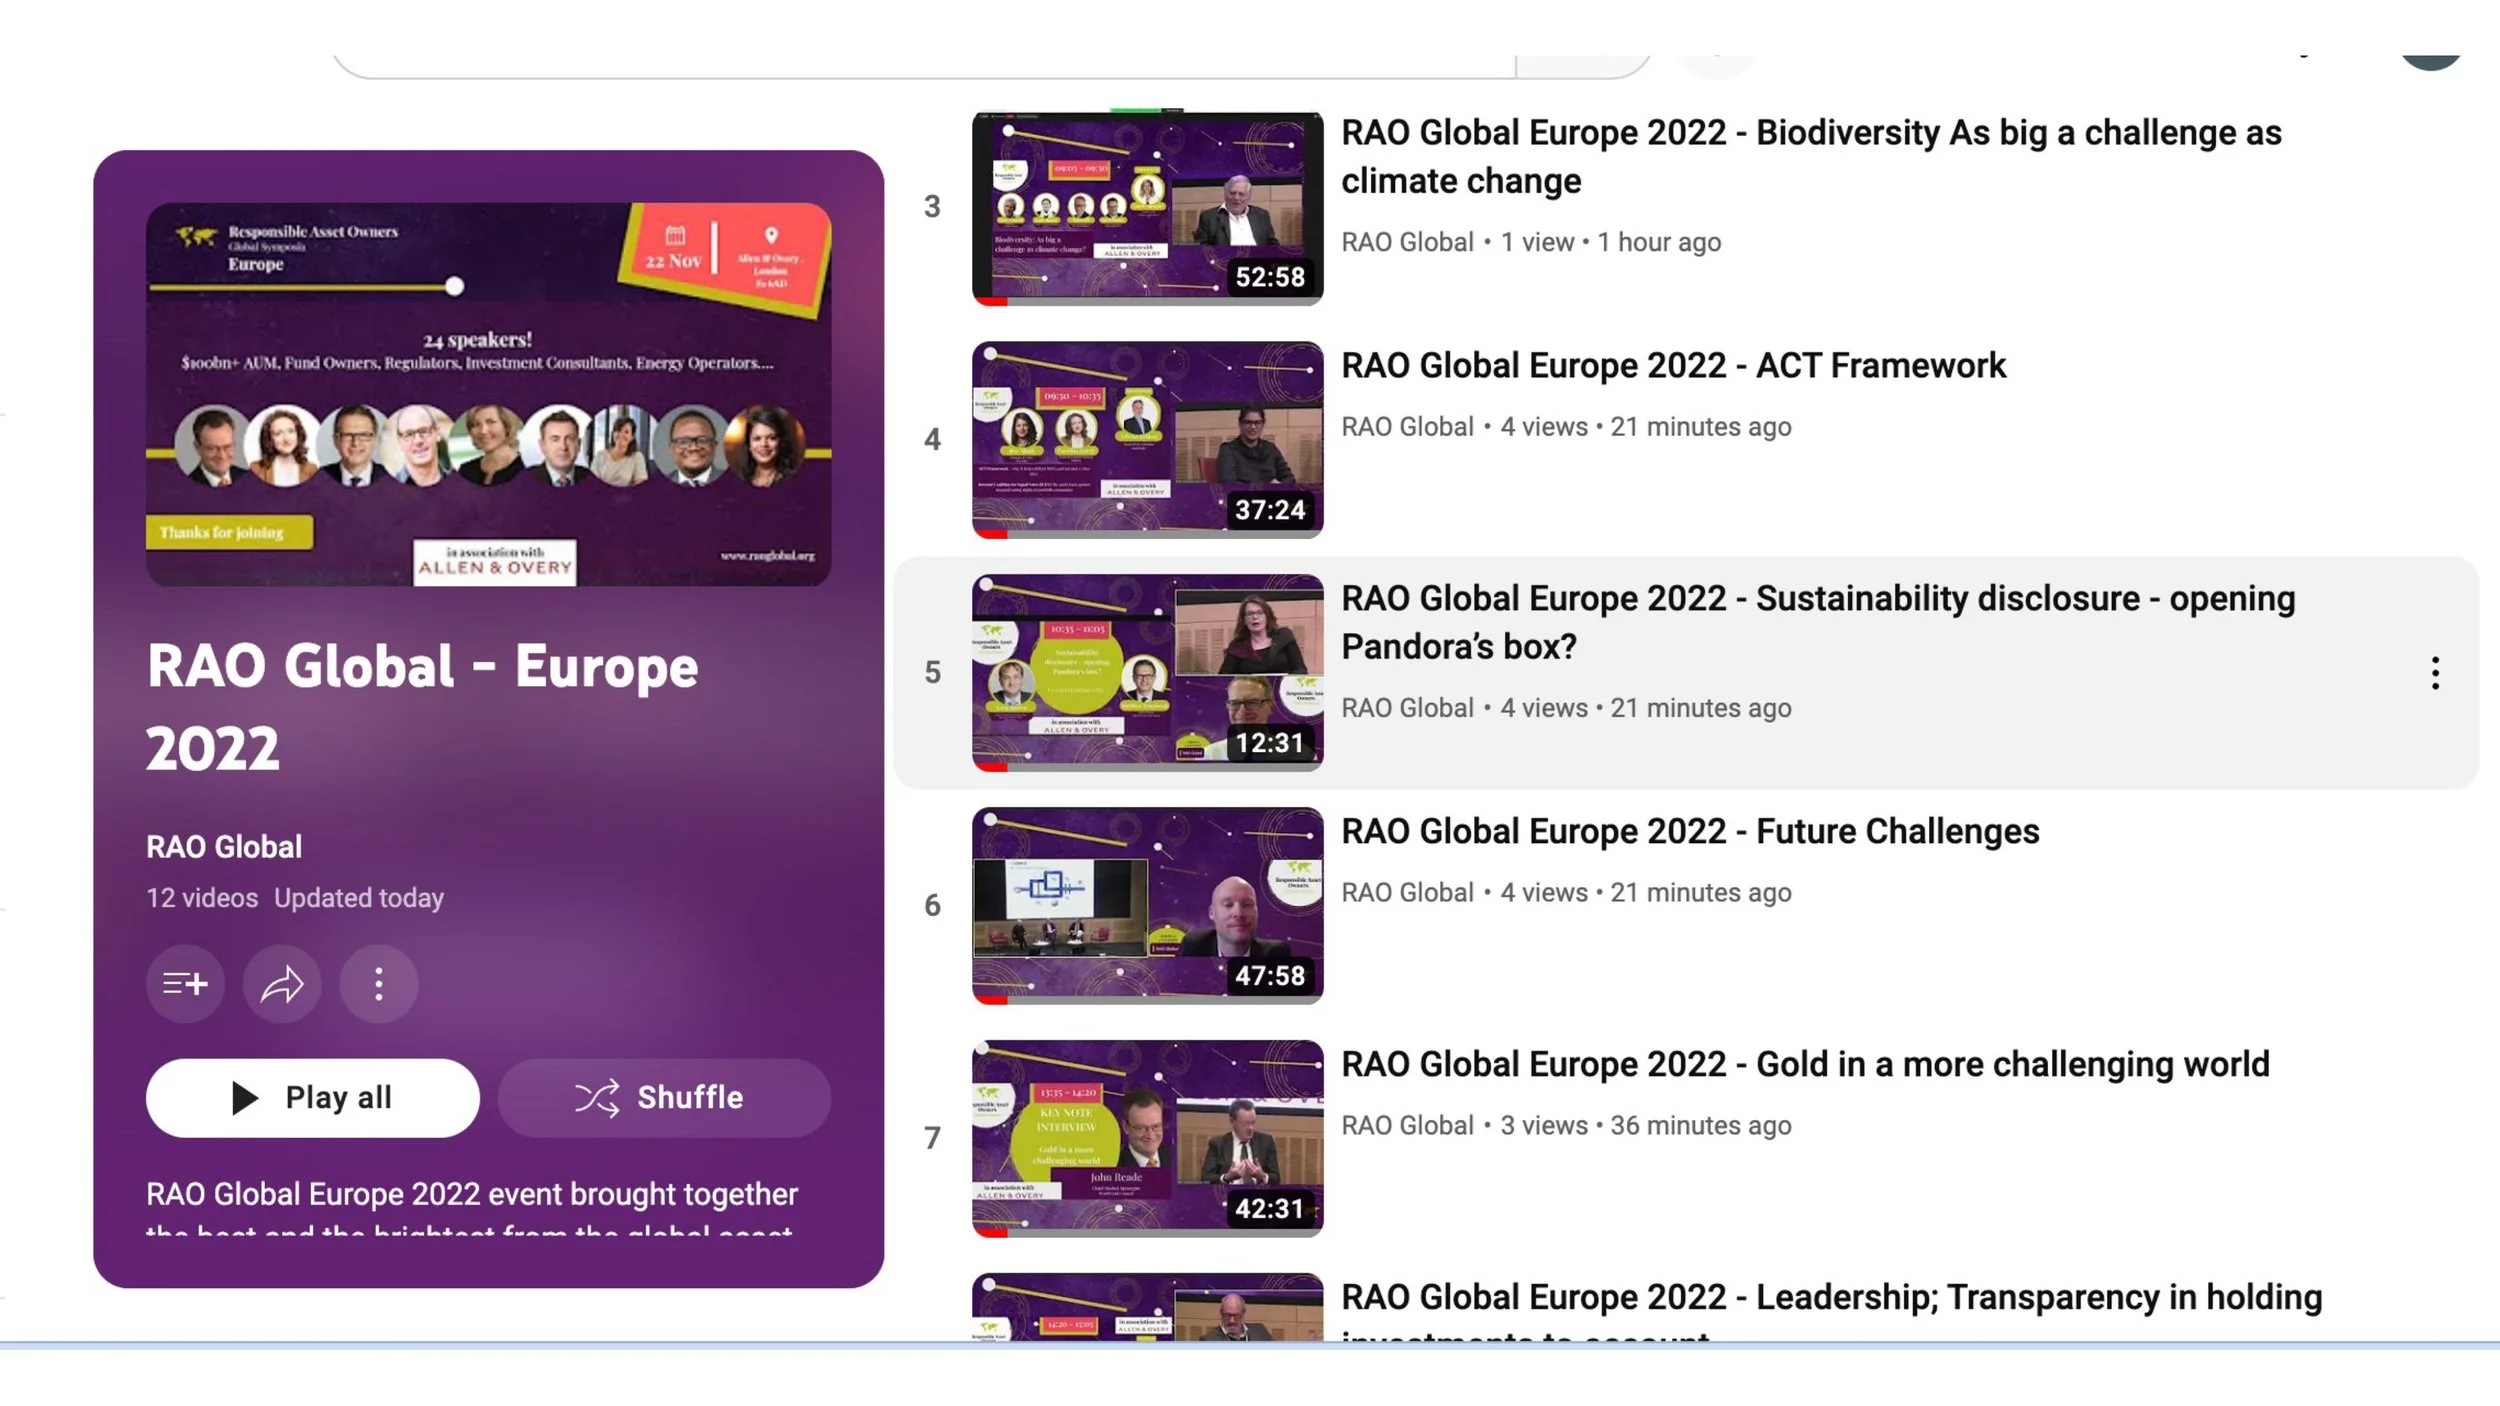Screen dimensions: 2500x1406
Task: Click RAO Global channel under ACT Framework video
Action: click(x=1407, y=427)
